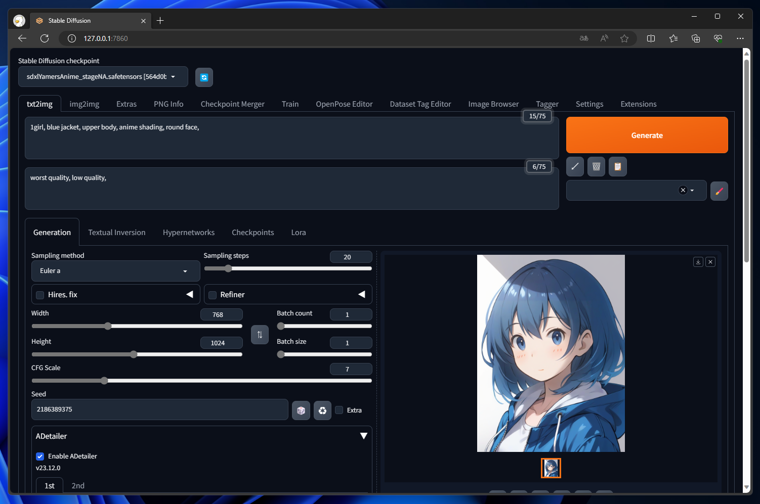Adjust the CFG Scale slider

click(202, 381)
